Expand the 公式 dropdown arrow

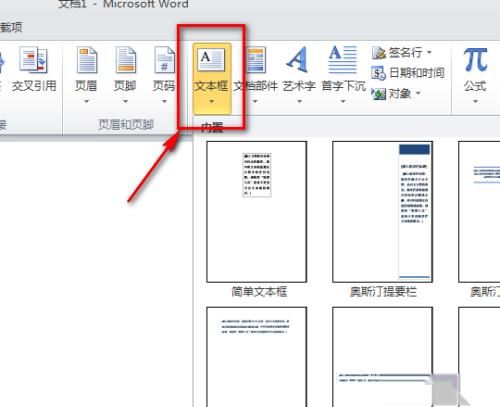click(x=475, y=101)
